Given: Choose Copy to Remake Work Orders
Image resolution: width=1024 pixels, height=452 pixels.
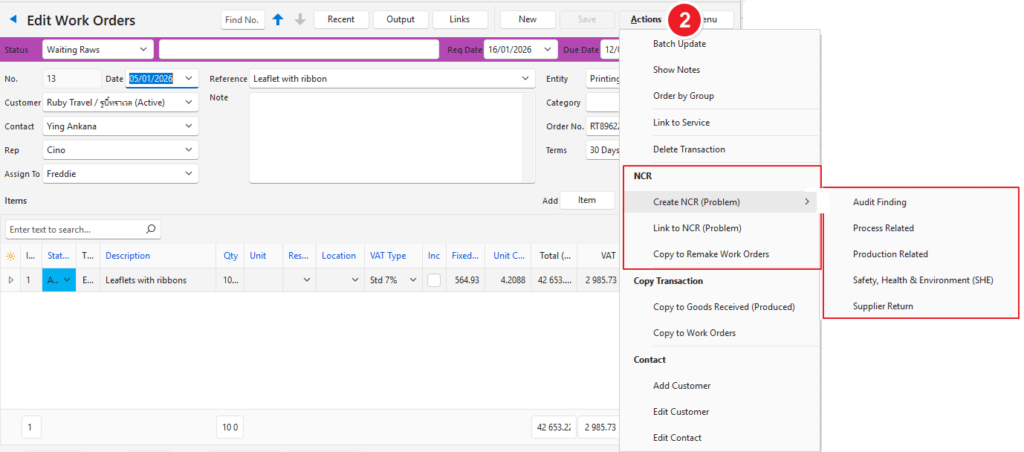Looking at the screenshot, I should tap(710, 254).
